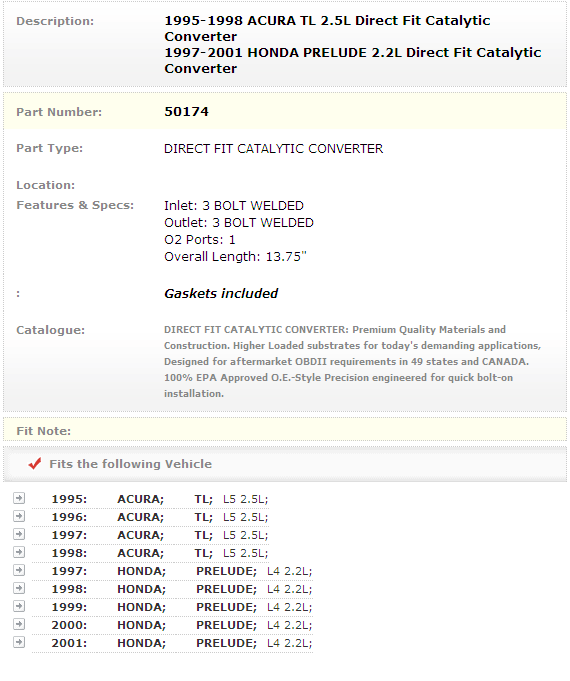Click DIRECT FIT CATALYTIC CONVERTER part type

[x=274, y=149]
